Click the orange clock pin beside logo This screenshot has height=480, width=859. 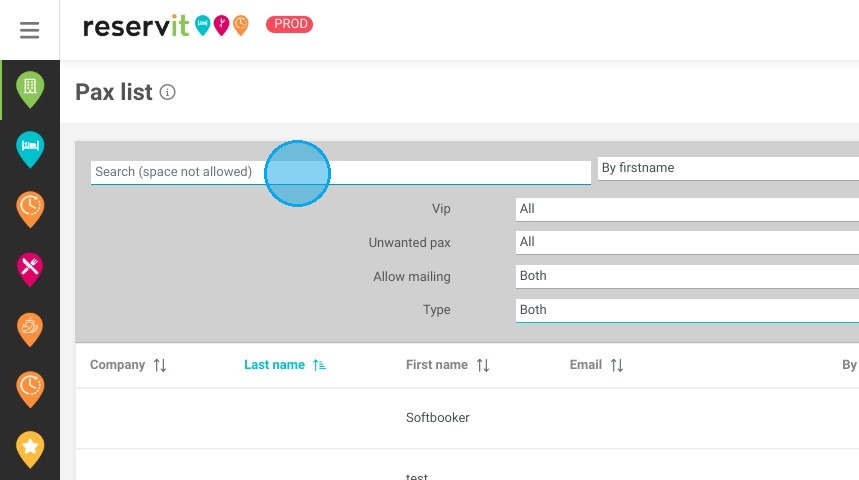click(x=240, y=25)
